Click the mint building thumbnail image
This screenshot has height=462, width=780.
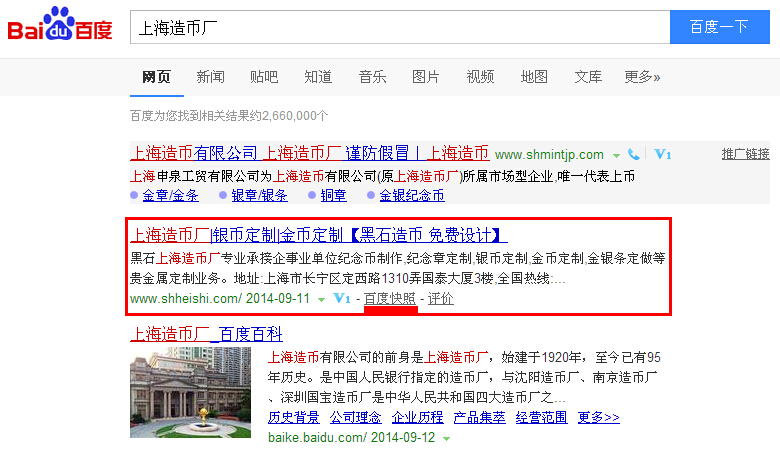coord(191,392)
